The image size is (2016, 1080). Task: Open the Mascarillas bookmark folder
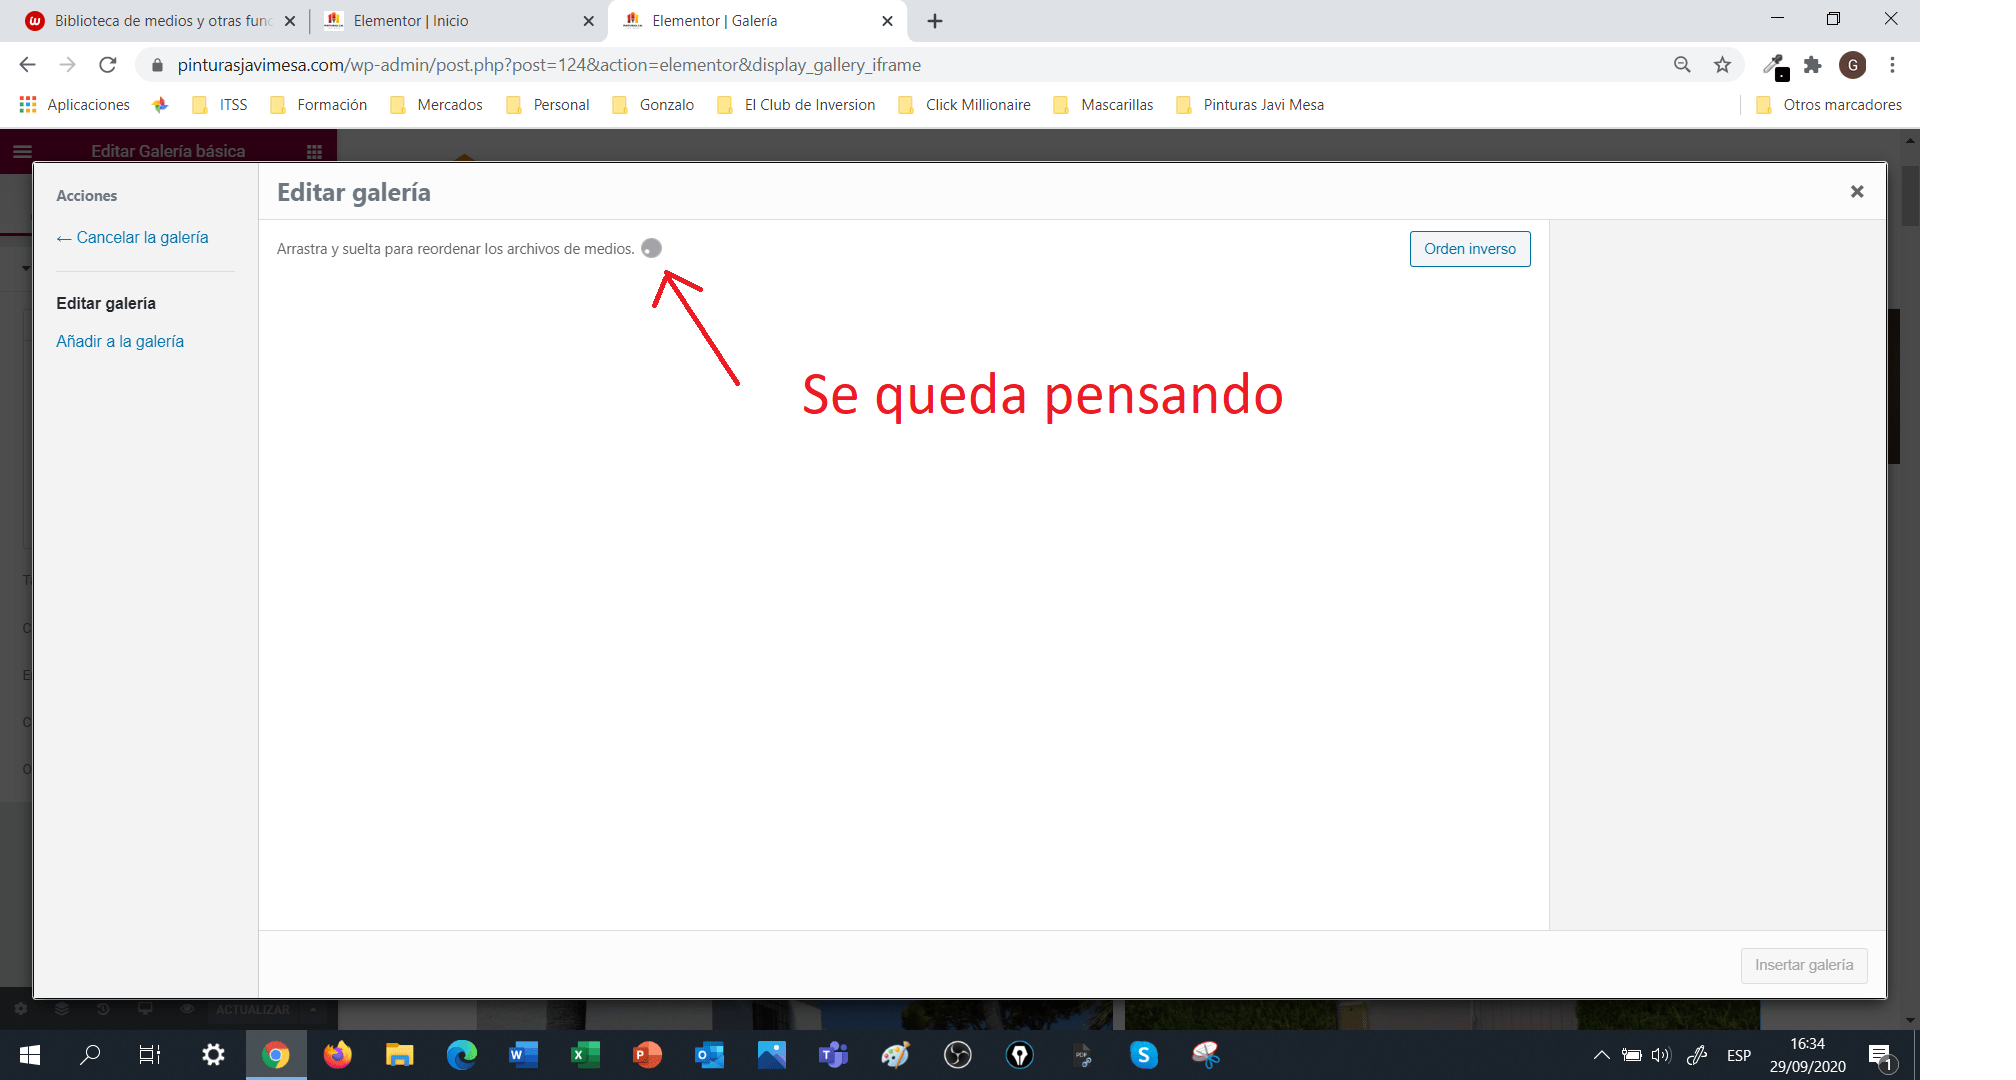1104,105
